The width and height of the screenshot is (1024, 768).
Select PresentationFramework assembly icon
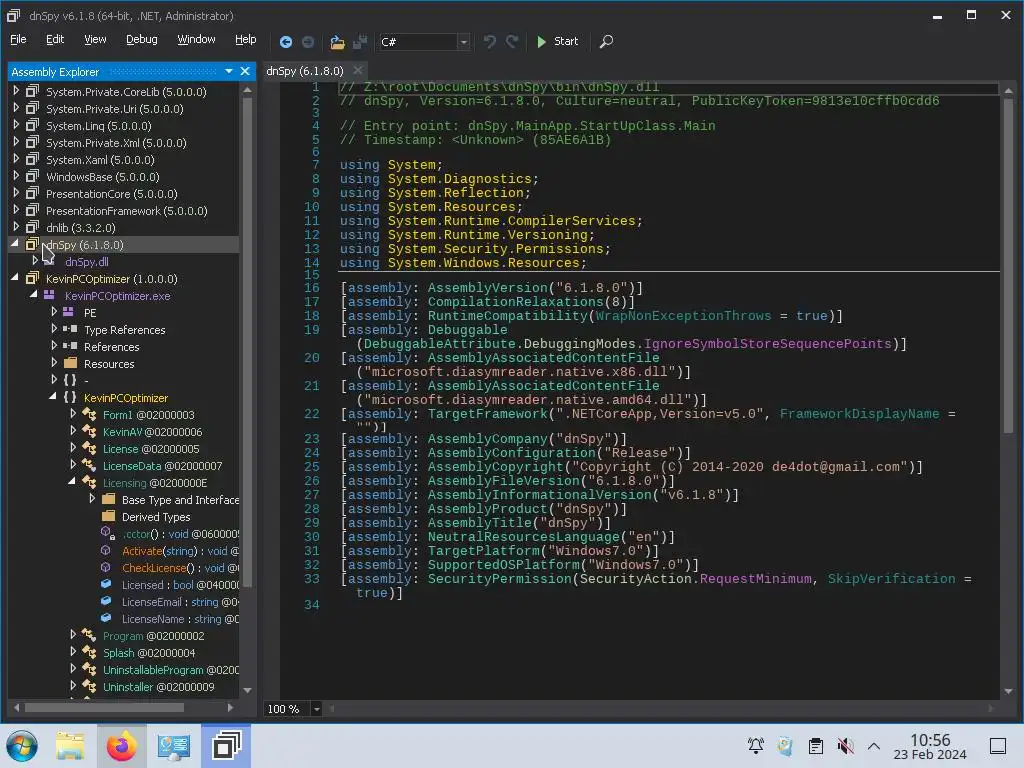33,210
